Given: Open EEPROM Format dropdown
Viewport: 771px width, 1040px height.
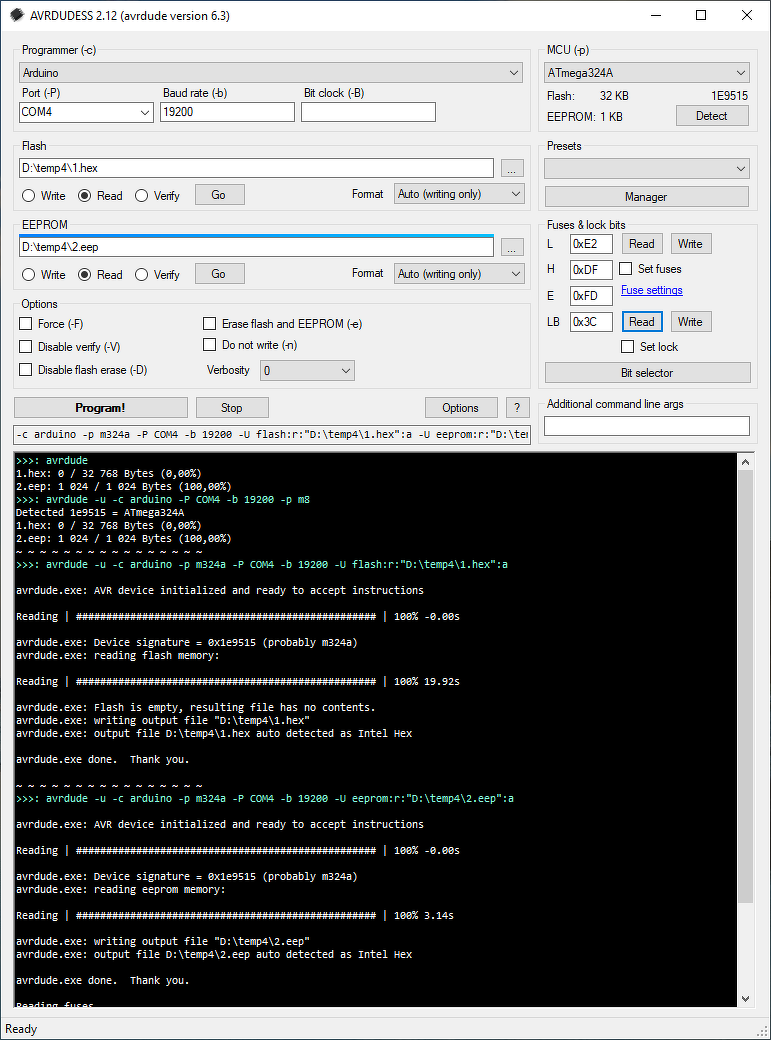Looking at the screenshot, I should point(459,274).
